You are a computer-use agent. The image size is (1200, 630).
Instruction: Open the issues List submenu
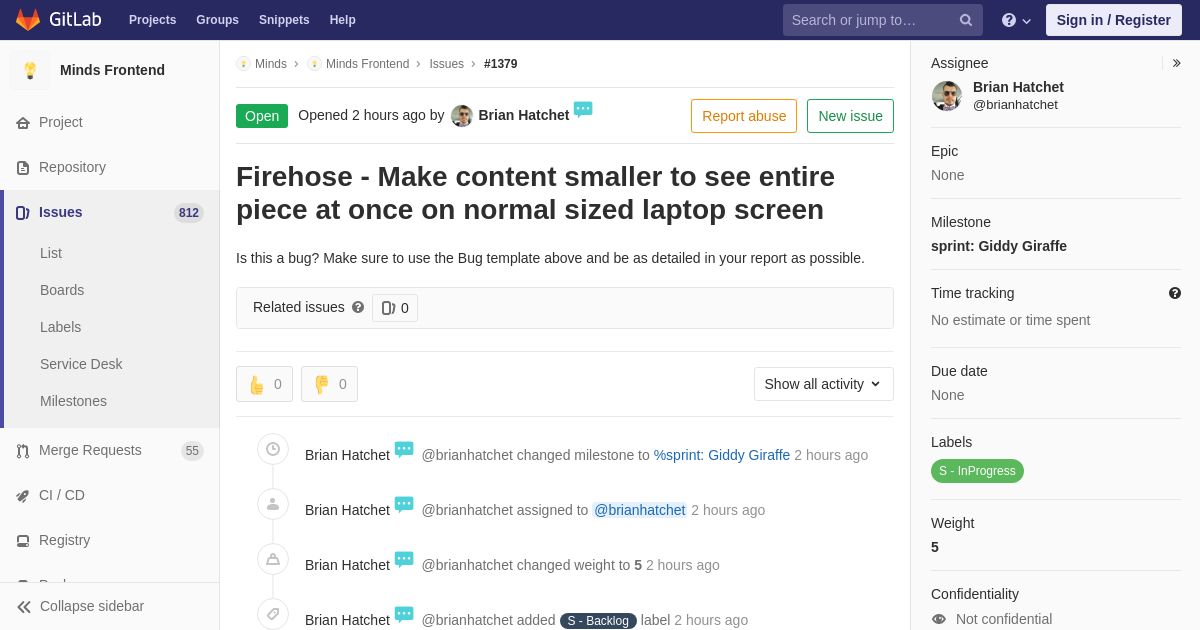[x=51, y=253]
